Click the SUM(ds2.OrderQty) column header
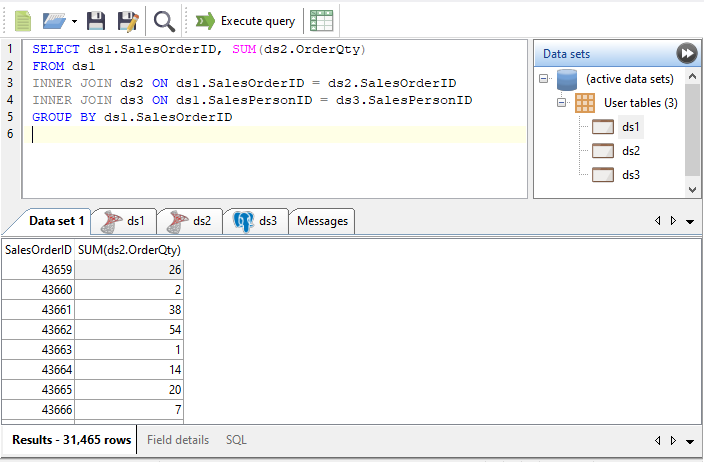The width and height of the screenshot is (704, 462). [x=129, y=249]
